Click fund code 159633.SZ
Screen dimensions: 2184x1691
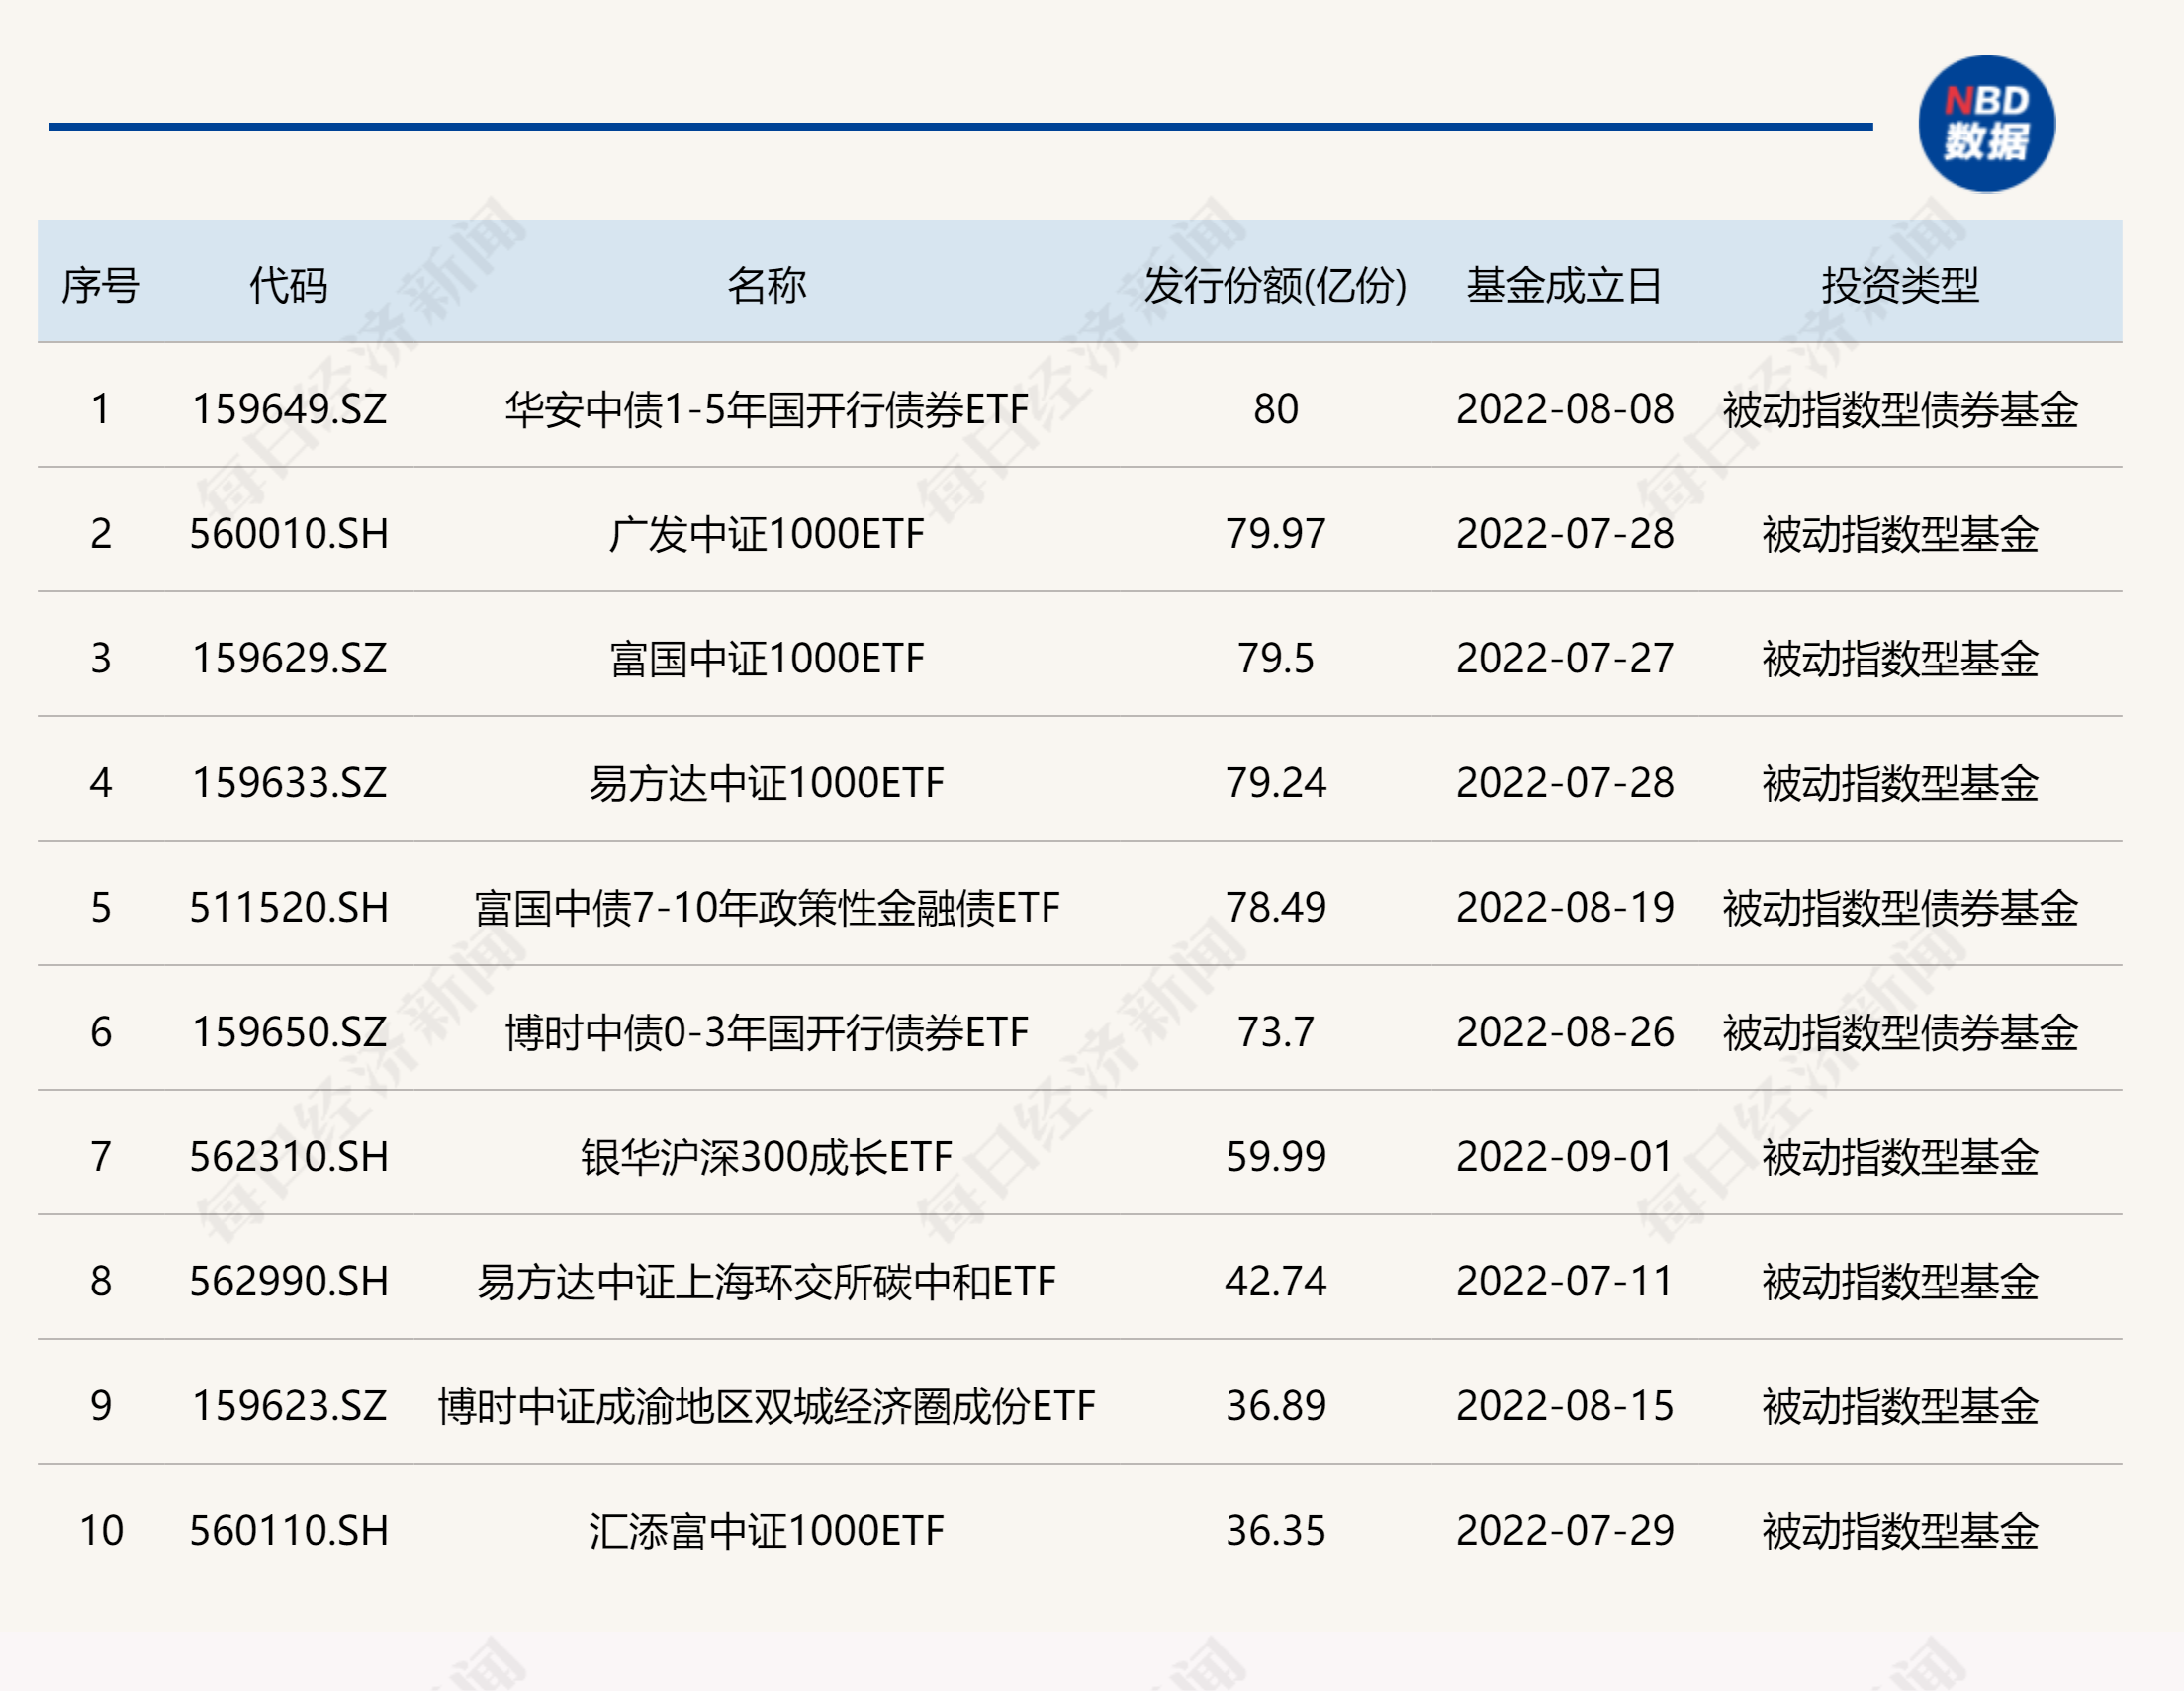click(289, 783)
